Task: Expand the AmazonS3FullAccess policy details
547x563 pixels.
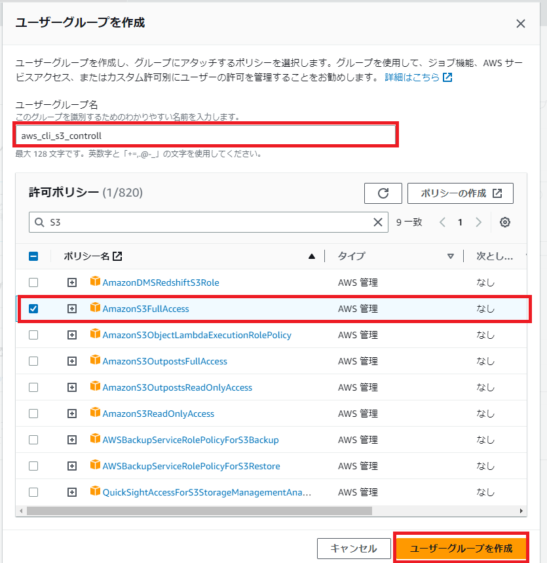Action: click(x=72, y=309)
